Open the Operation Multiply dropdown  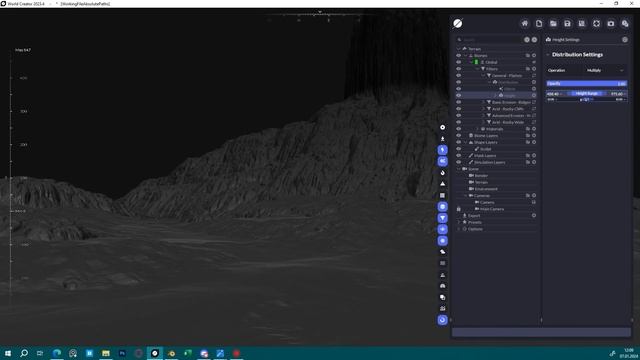point(605,70)
